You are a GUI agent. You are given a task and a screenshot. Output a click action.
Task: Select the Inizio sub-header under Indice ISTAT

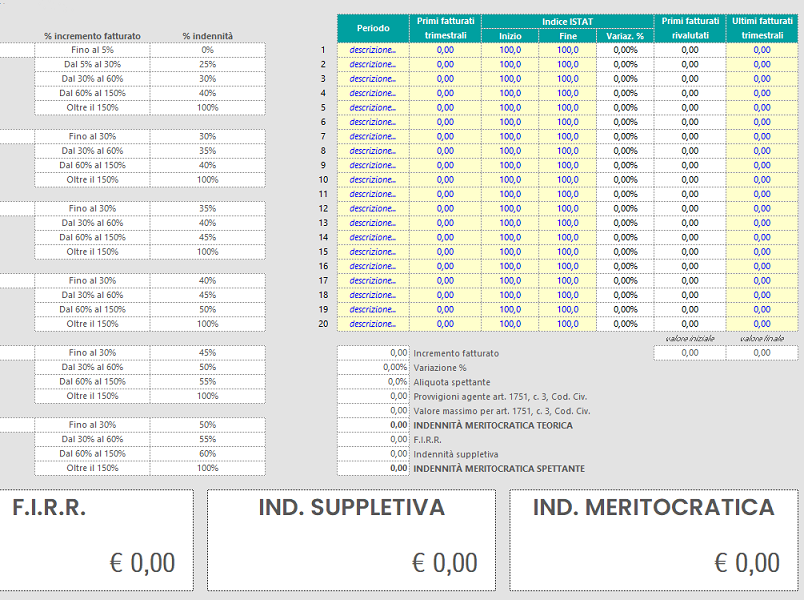point(510,36)
